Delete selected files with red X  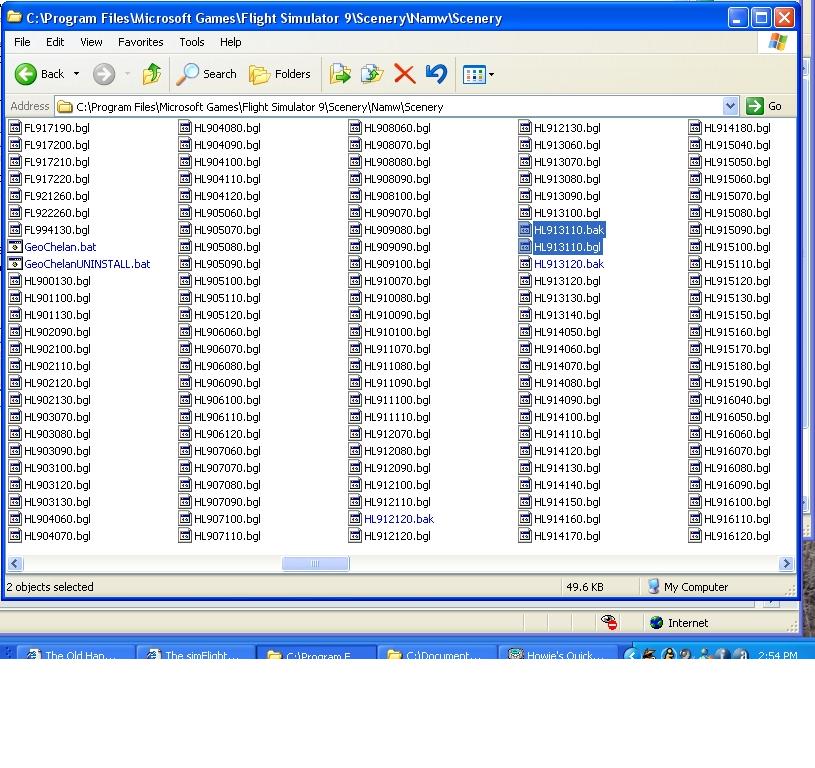pos(404,74)
